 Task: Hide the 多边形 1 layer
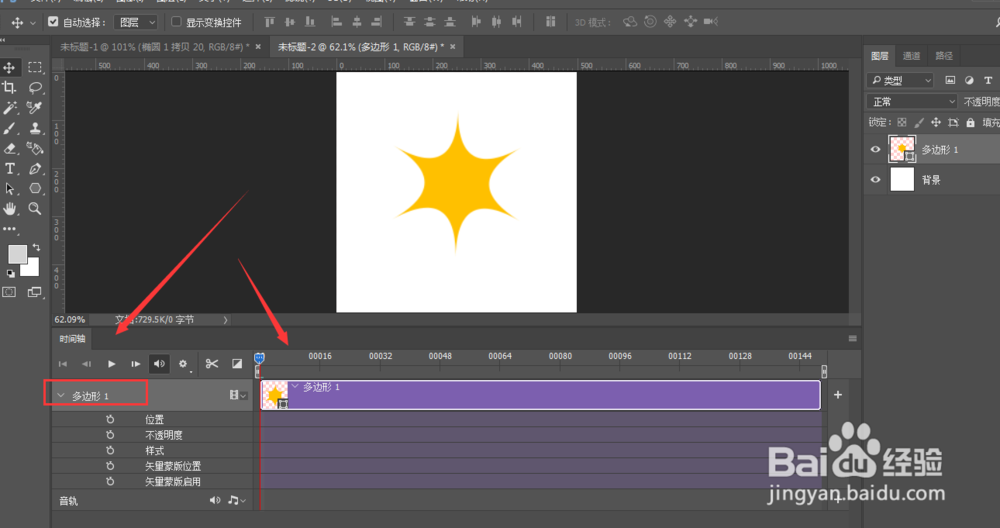tap(875, 149)
